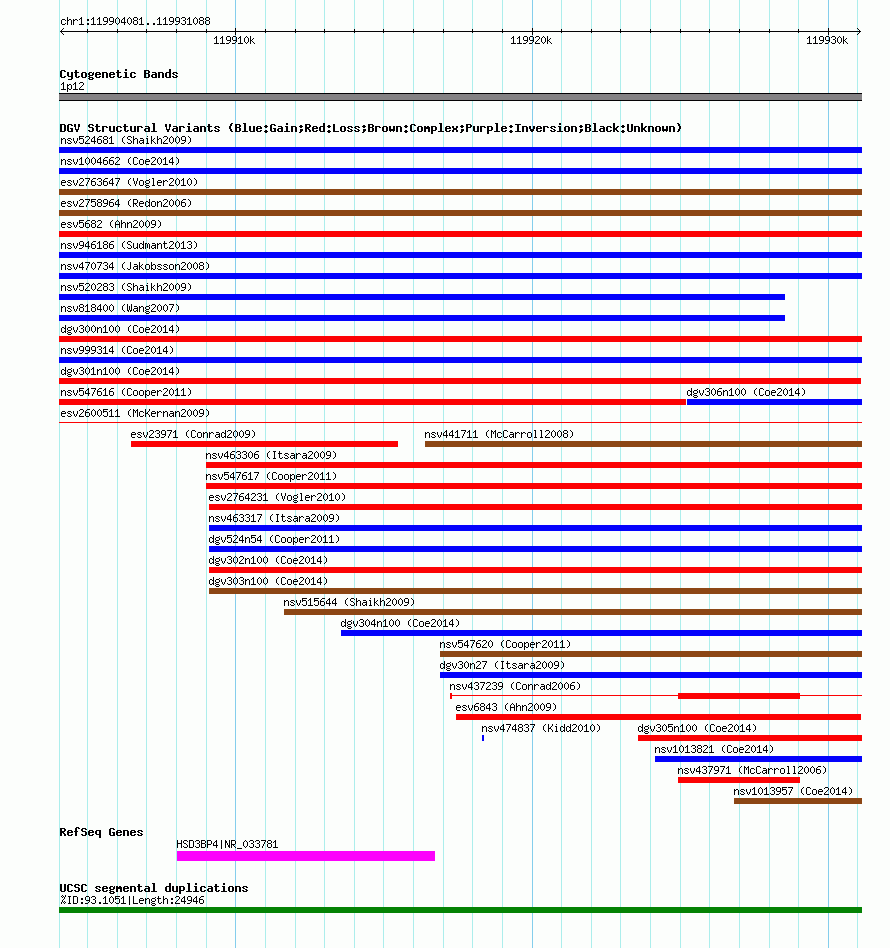The height and width of the screenshot is (948, 890).
Task: Click the magenta HSD3BP4 gene bar
Action: point(306,856)
